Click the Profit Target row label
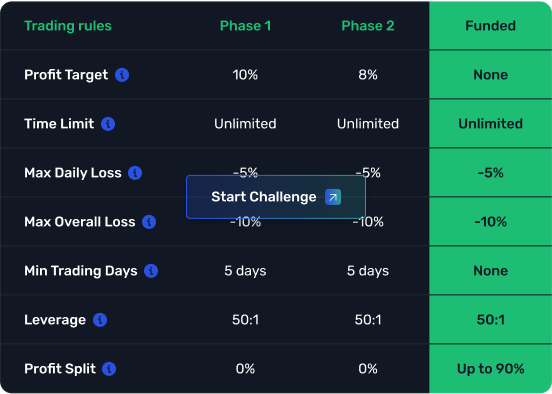The width and height of the screenshot is (552, 394). pos(66,75)
